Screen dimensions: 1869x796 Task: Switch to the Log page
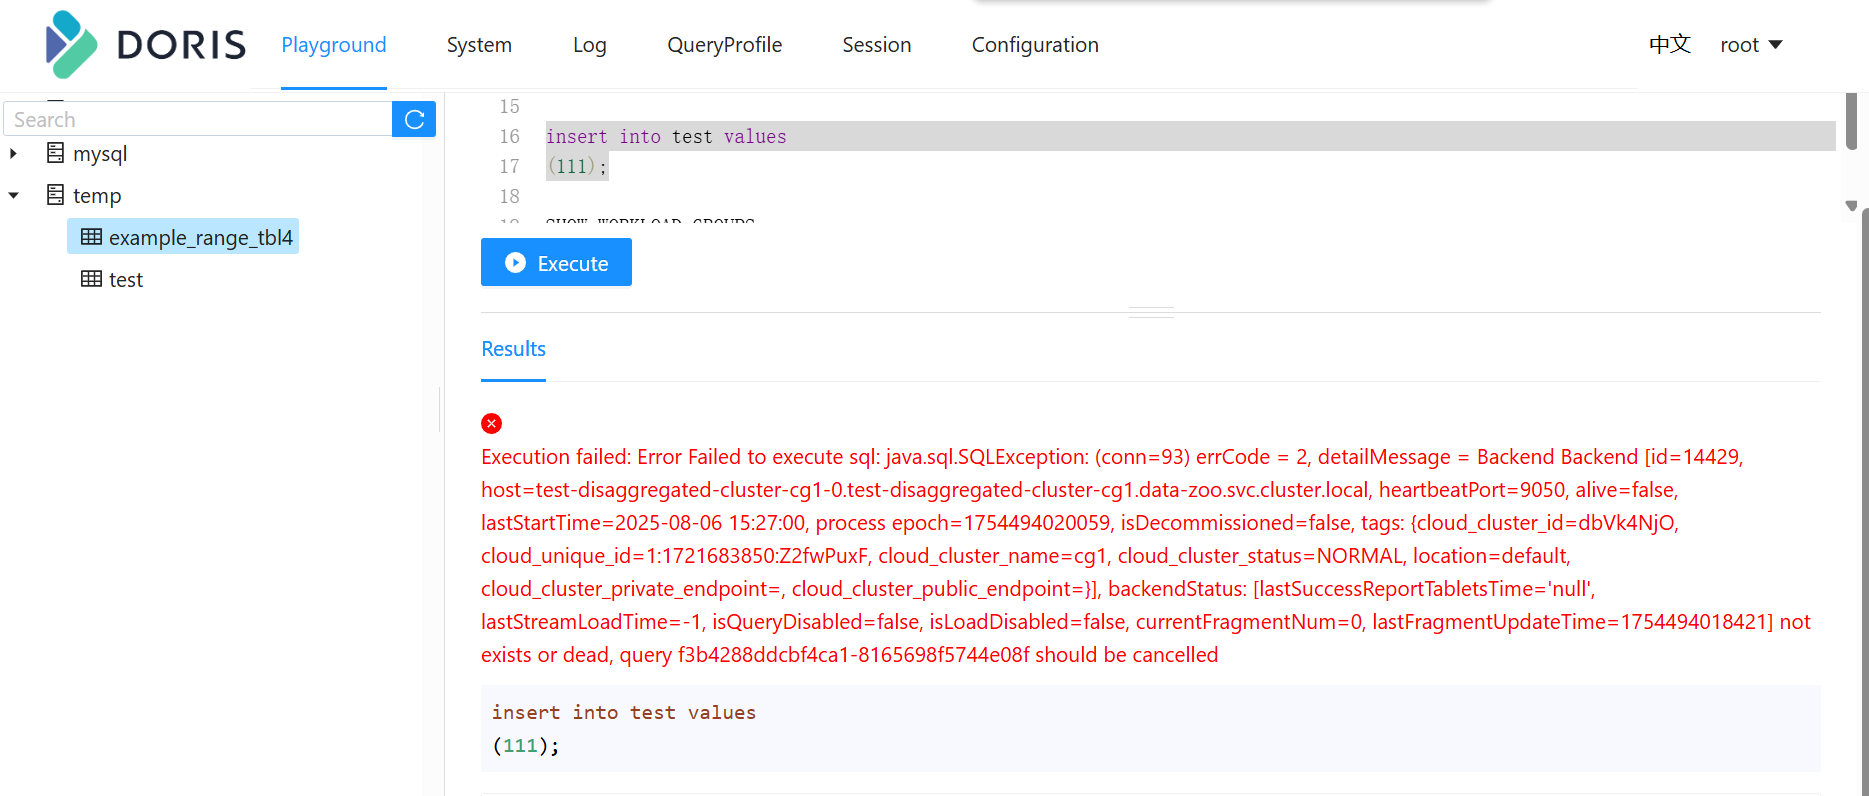coord(589,45)
